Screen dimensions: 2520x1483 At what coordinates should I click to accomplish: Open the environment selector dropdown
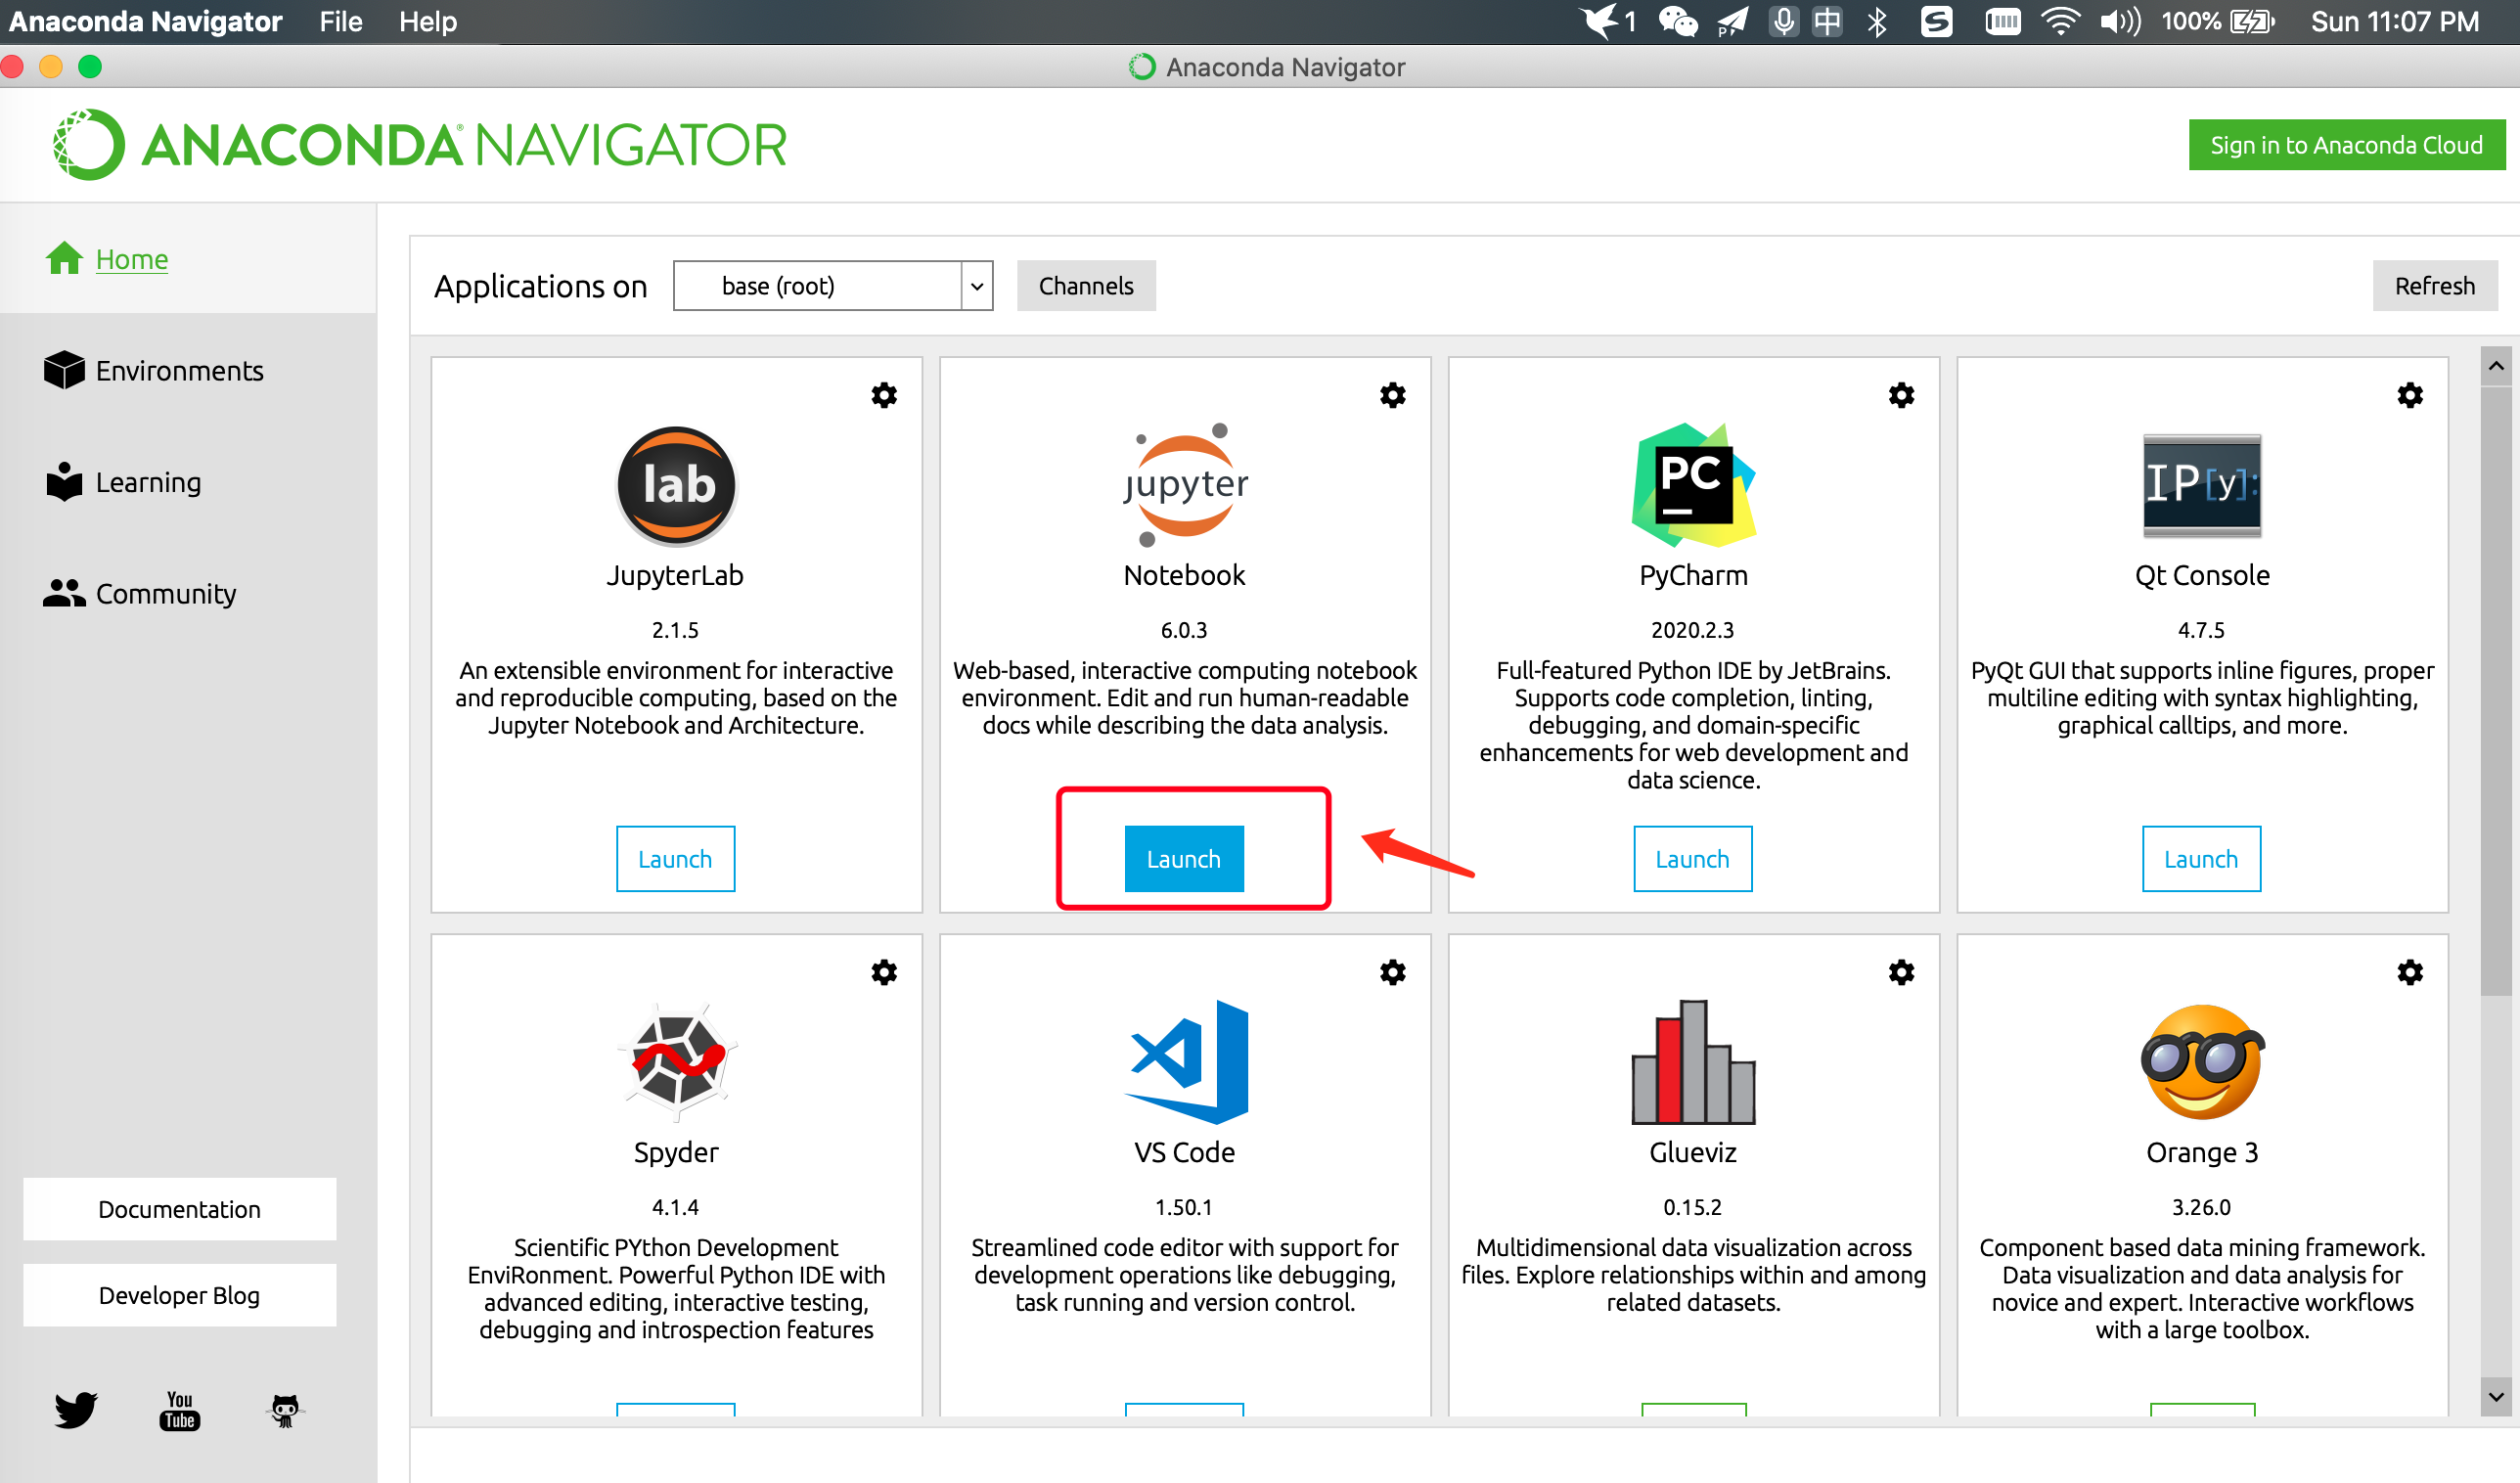coord(975,285)
